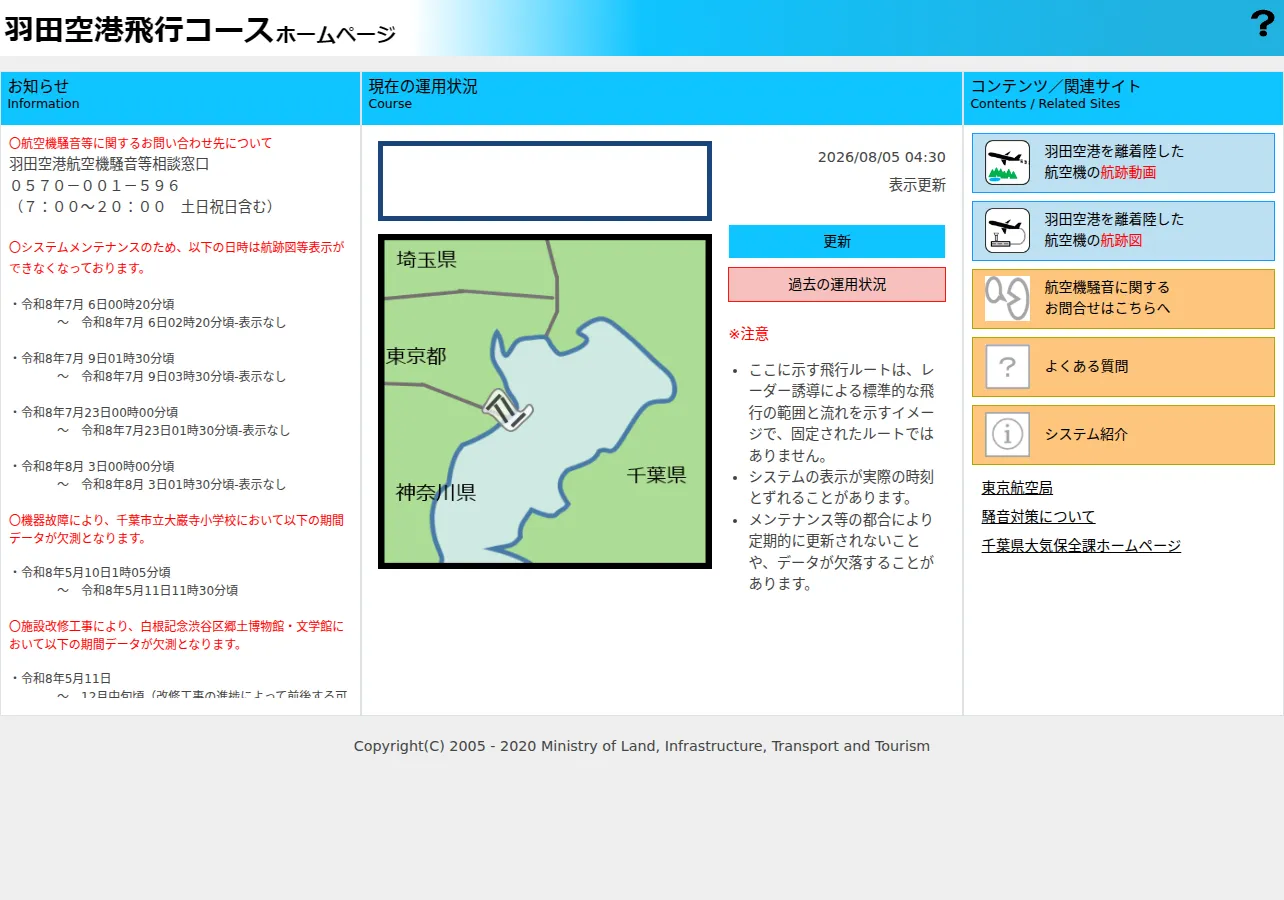Screen dimensions: 1284x900
Task: Click the empty status box above the map
Action: (x=545, y=181)
